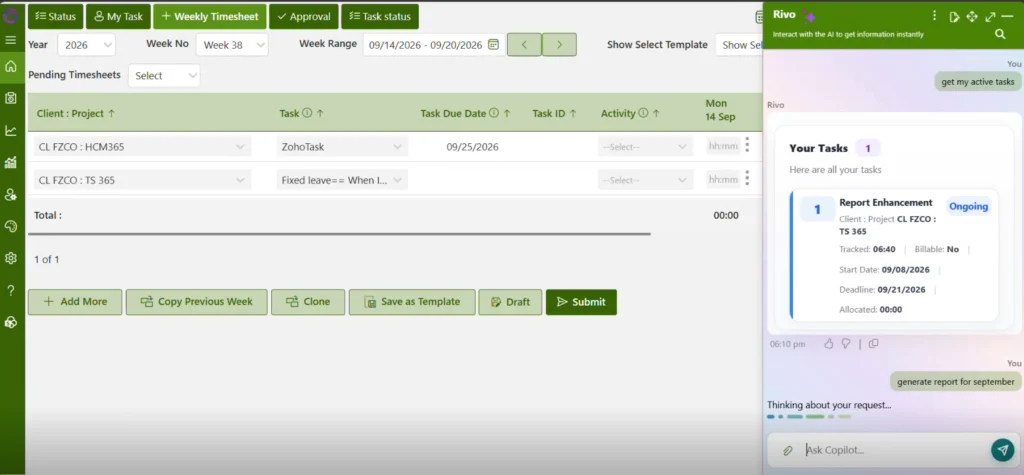Attach a file to Copilot message
The image size is (1024, 475).
point(788,450)
